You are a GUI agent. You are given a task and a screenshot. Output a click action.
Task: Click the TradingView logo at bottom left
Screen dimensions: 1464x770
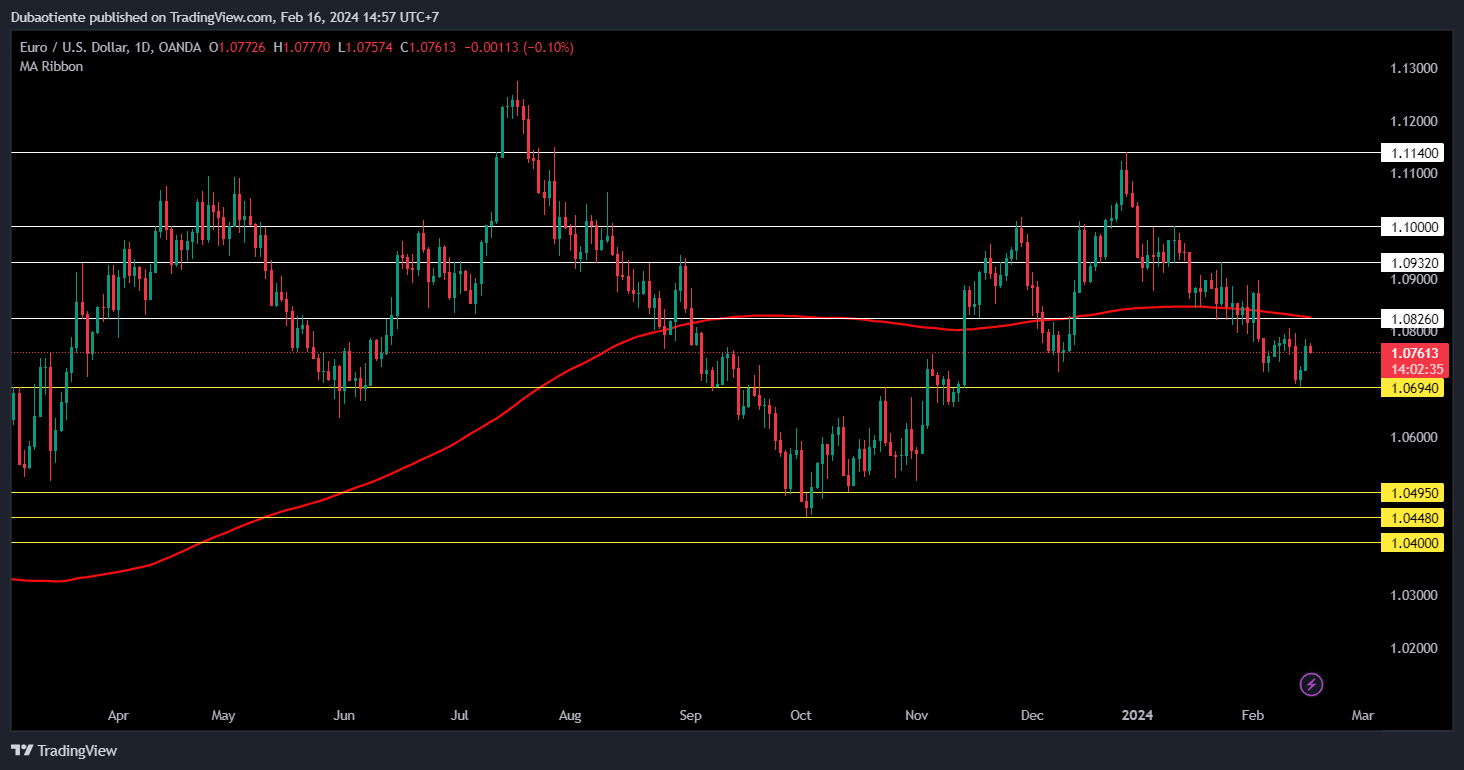(64, 750)
